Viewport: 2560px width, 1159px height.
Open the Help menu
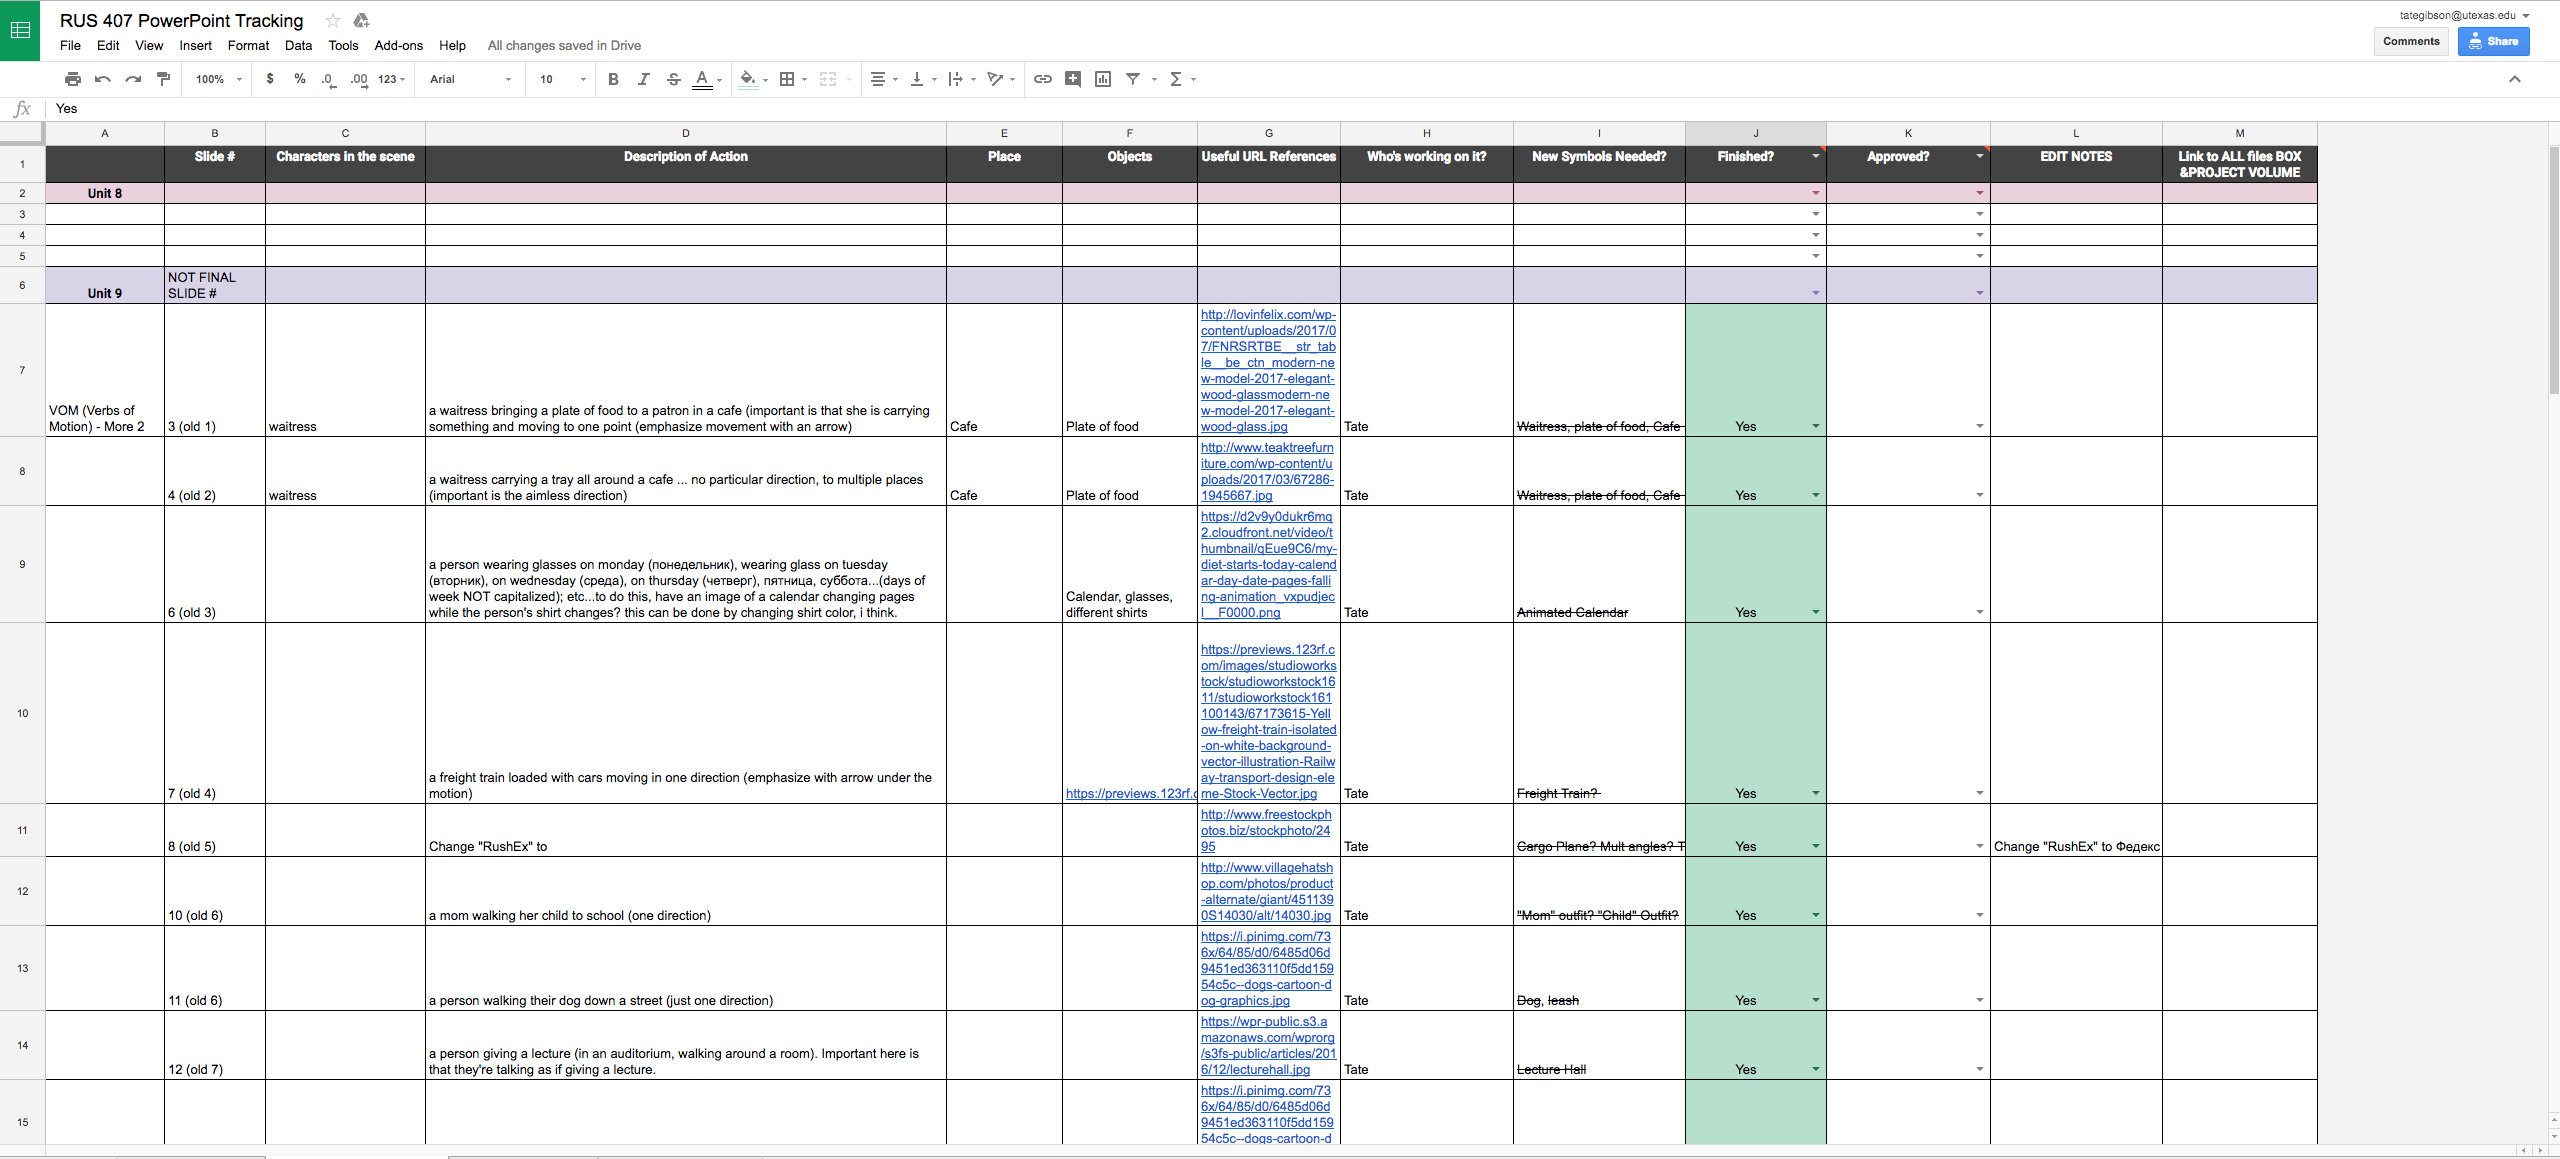(x=452, y=46)
